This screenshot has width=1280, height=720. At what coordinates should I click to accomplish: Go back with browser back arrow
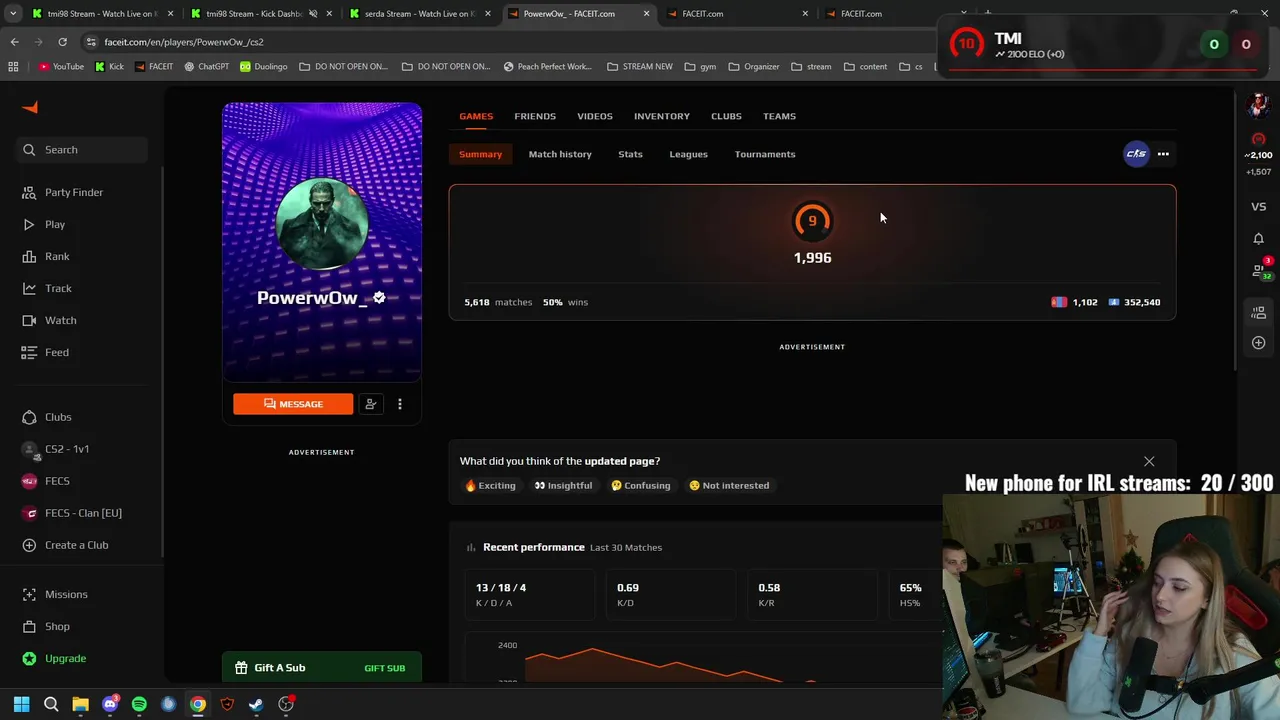click(14, 42)
